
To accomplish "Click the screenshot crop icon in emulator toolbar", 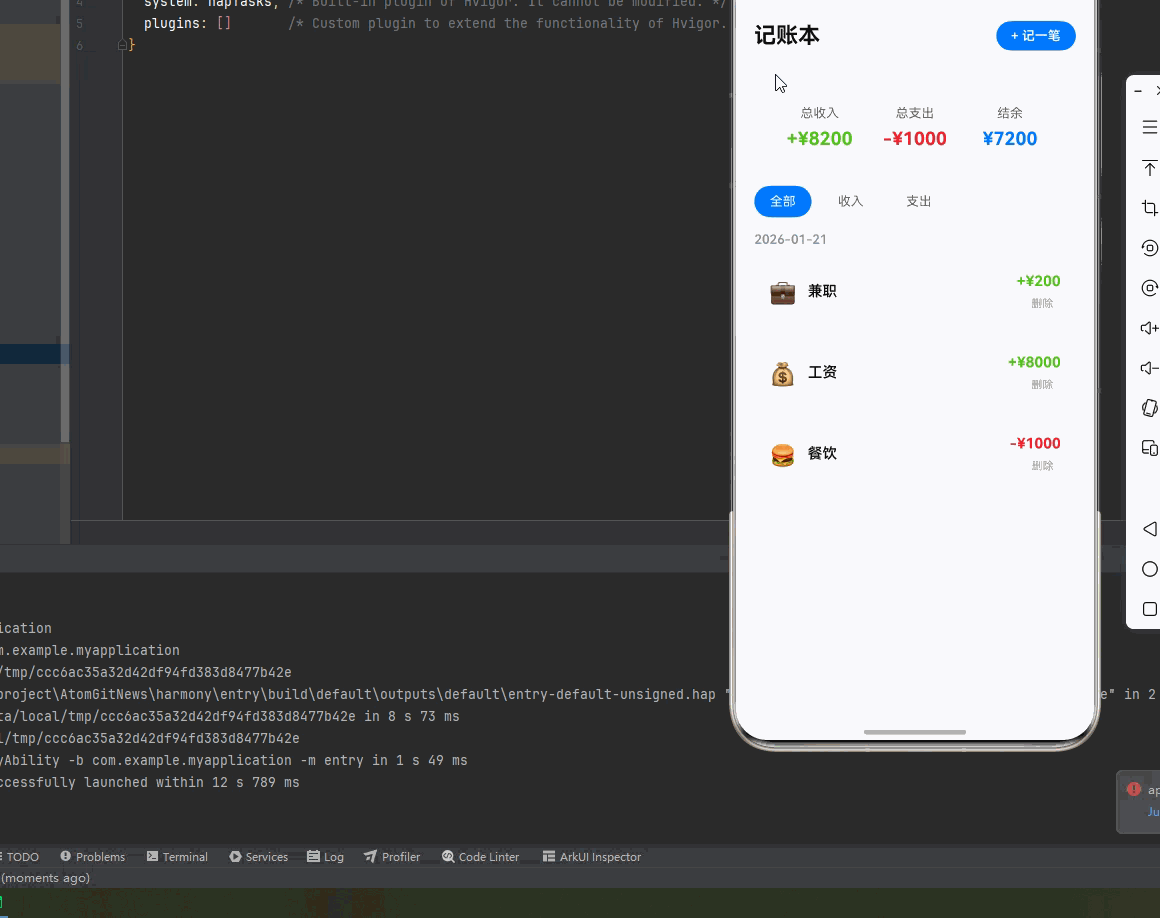I will (x=1150, y=208).
